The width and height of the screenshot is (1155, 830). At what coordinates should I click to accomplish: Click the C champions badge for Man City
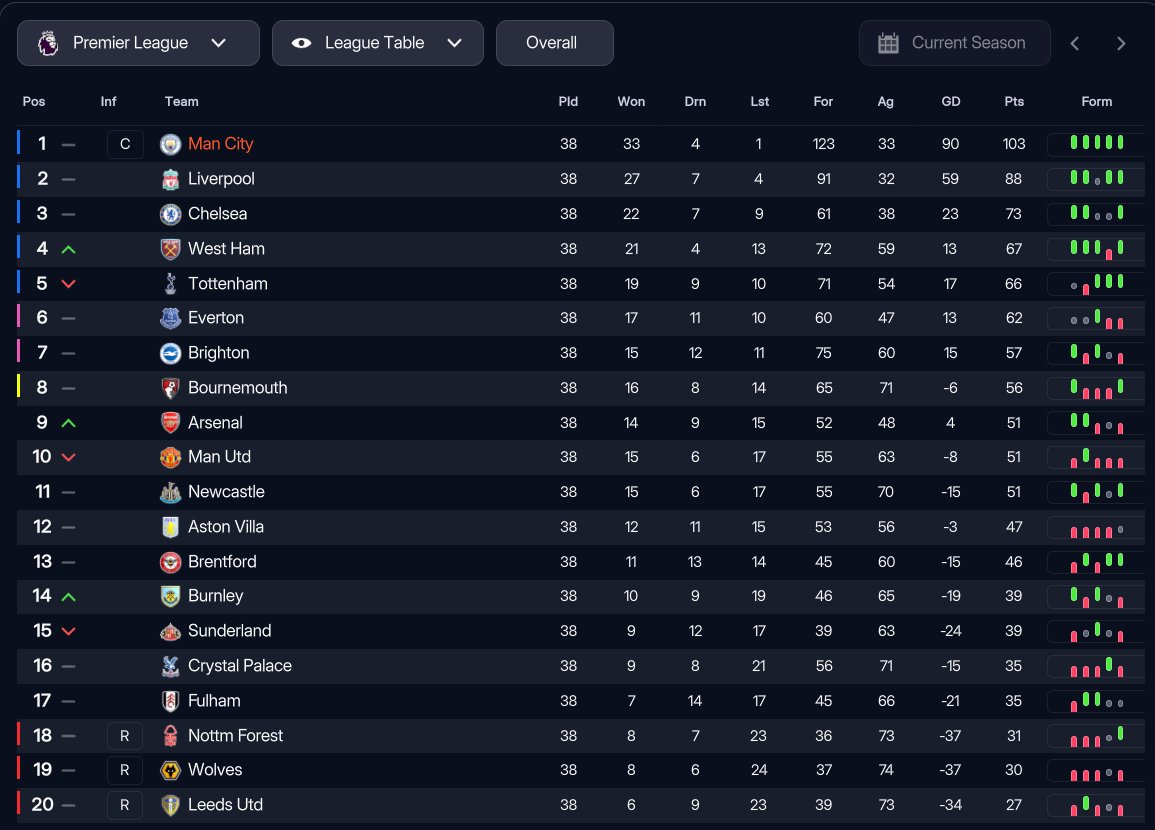pos(125,144)
